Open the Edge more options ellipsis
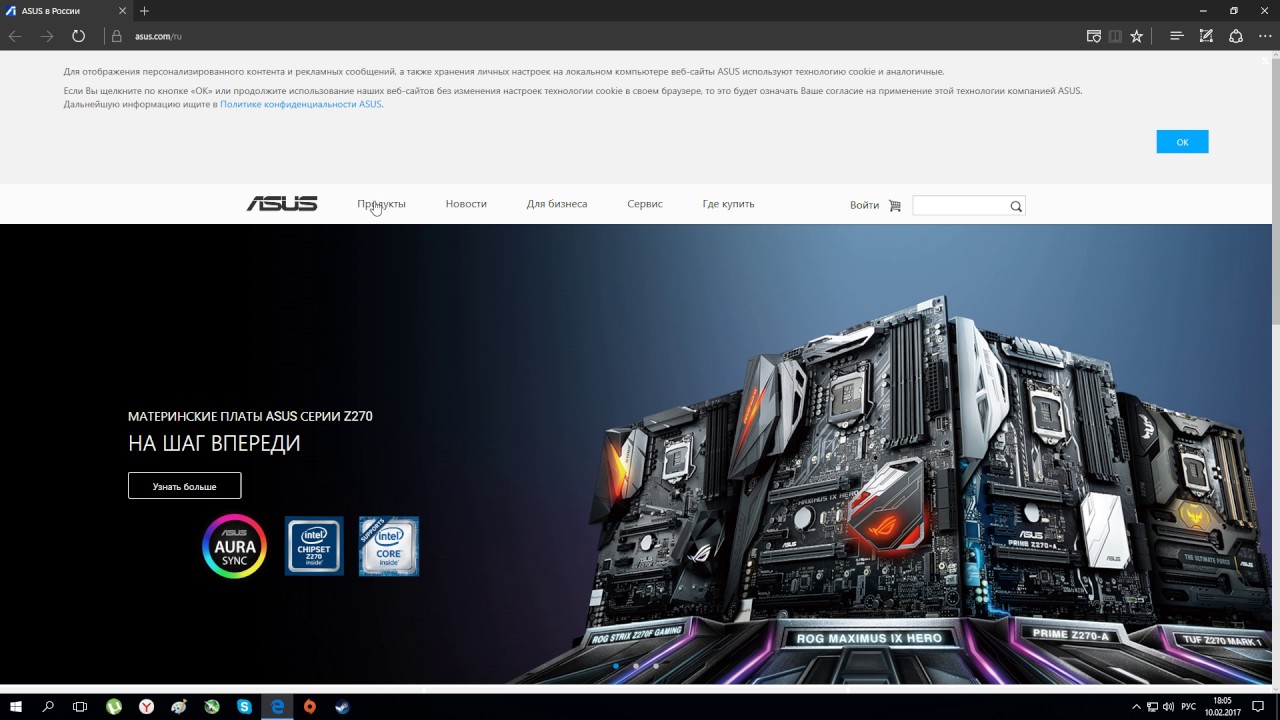 tap(1265, 36)
